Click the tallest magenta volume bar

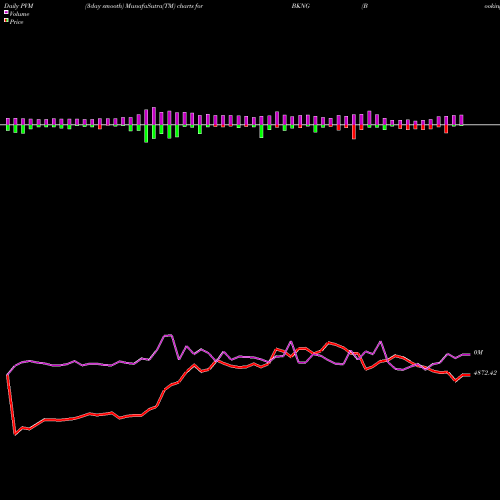154,116
